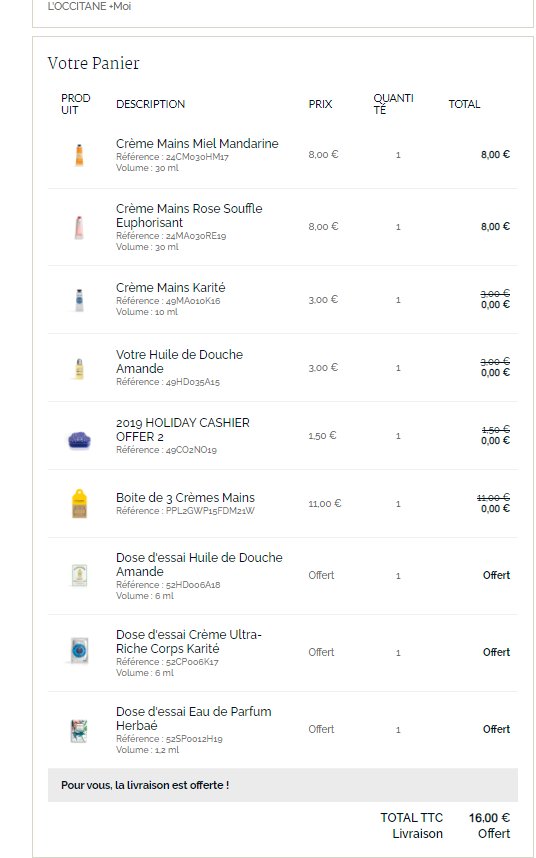The image size is (536, 858).
Task: Click the Dose d'essai Huile de Douche sample image
Action: [79, 576]
